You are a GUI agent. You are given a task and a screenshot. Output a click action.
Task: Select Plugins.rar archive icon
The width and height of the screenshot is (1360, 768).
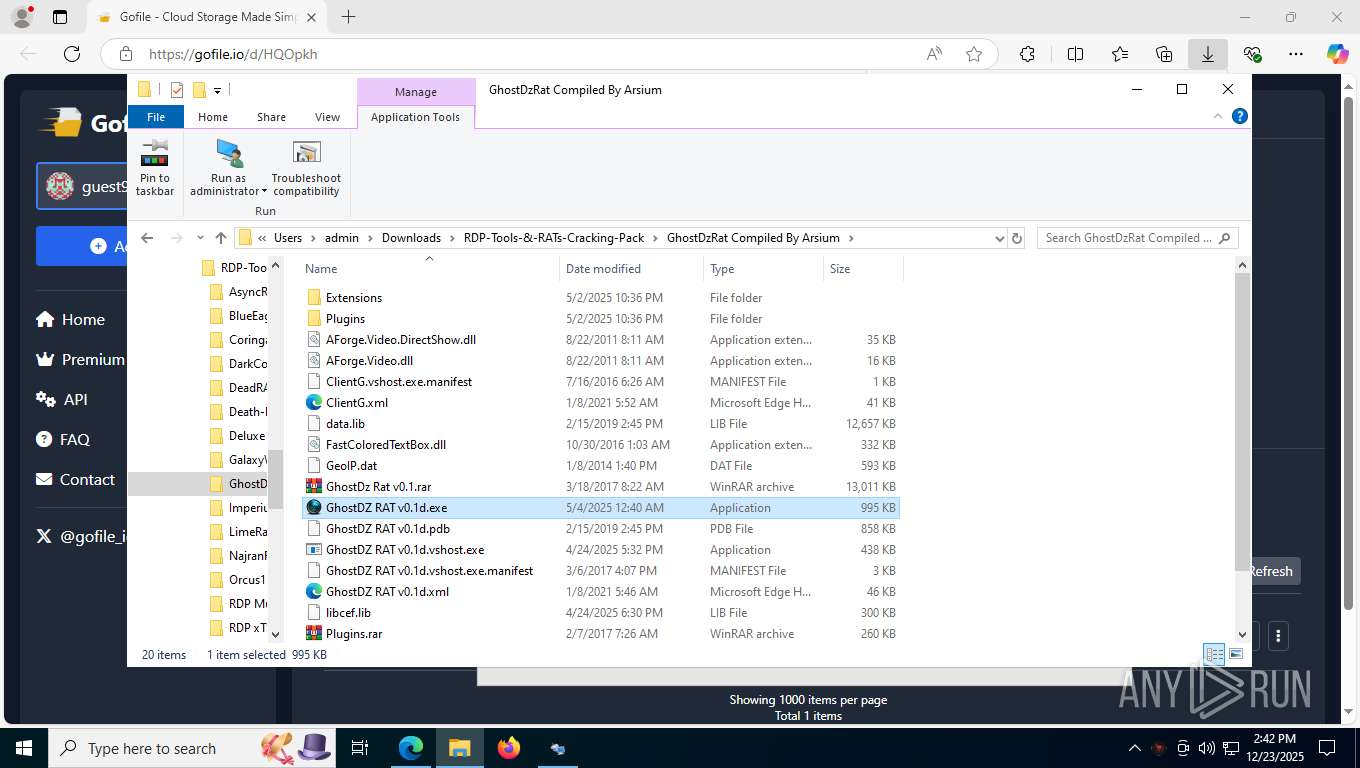[314, 634]
